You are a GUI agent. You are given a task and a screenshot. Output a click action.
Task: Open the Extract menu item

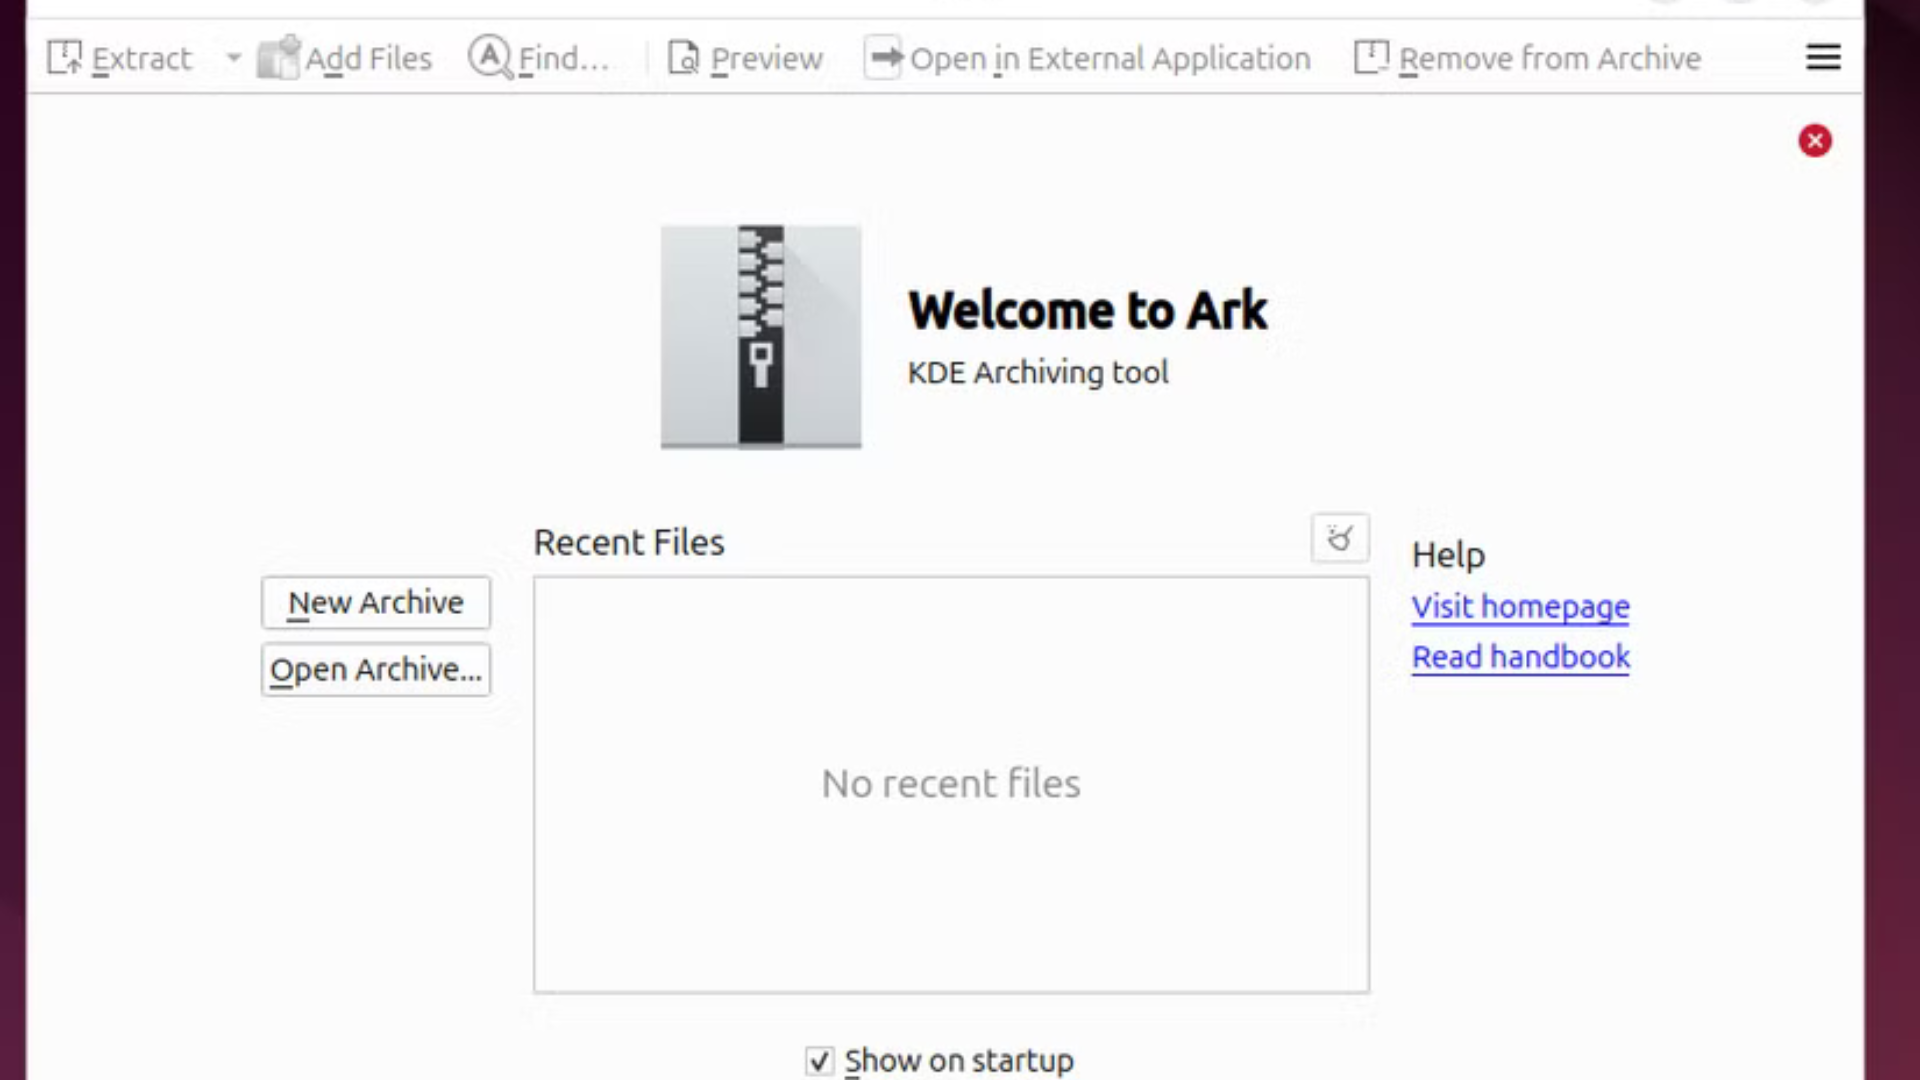tap(140, 57)
